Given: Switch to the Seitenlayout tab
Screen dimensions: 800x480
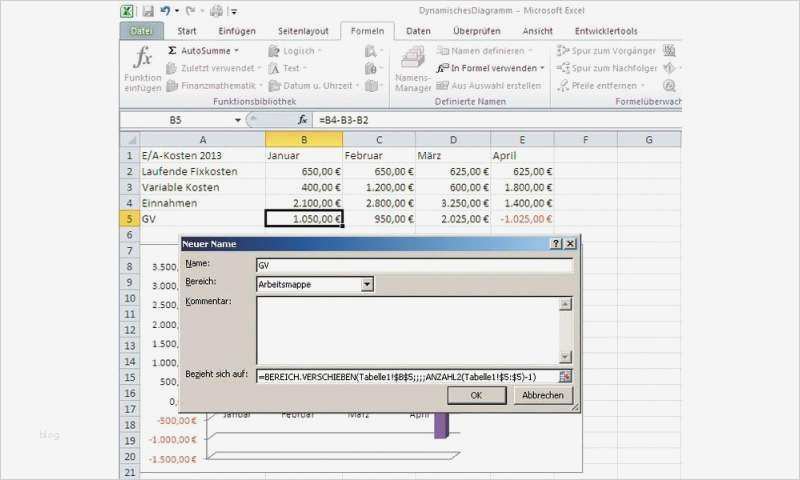Looking at the screenshot, I should point(303,31).
